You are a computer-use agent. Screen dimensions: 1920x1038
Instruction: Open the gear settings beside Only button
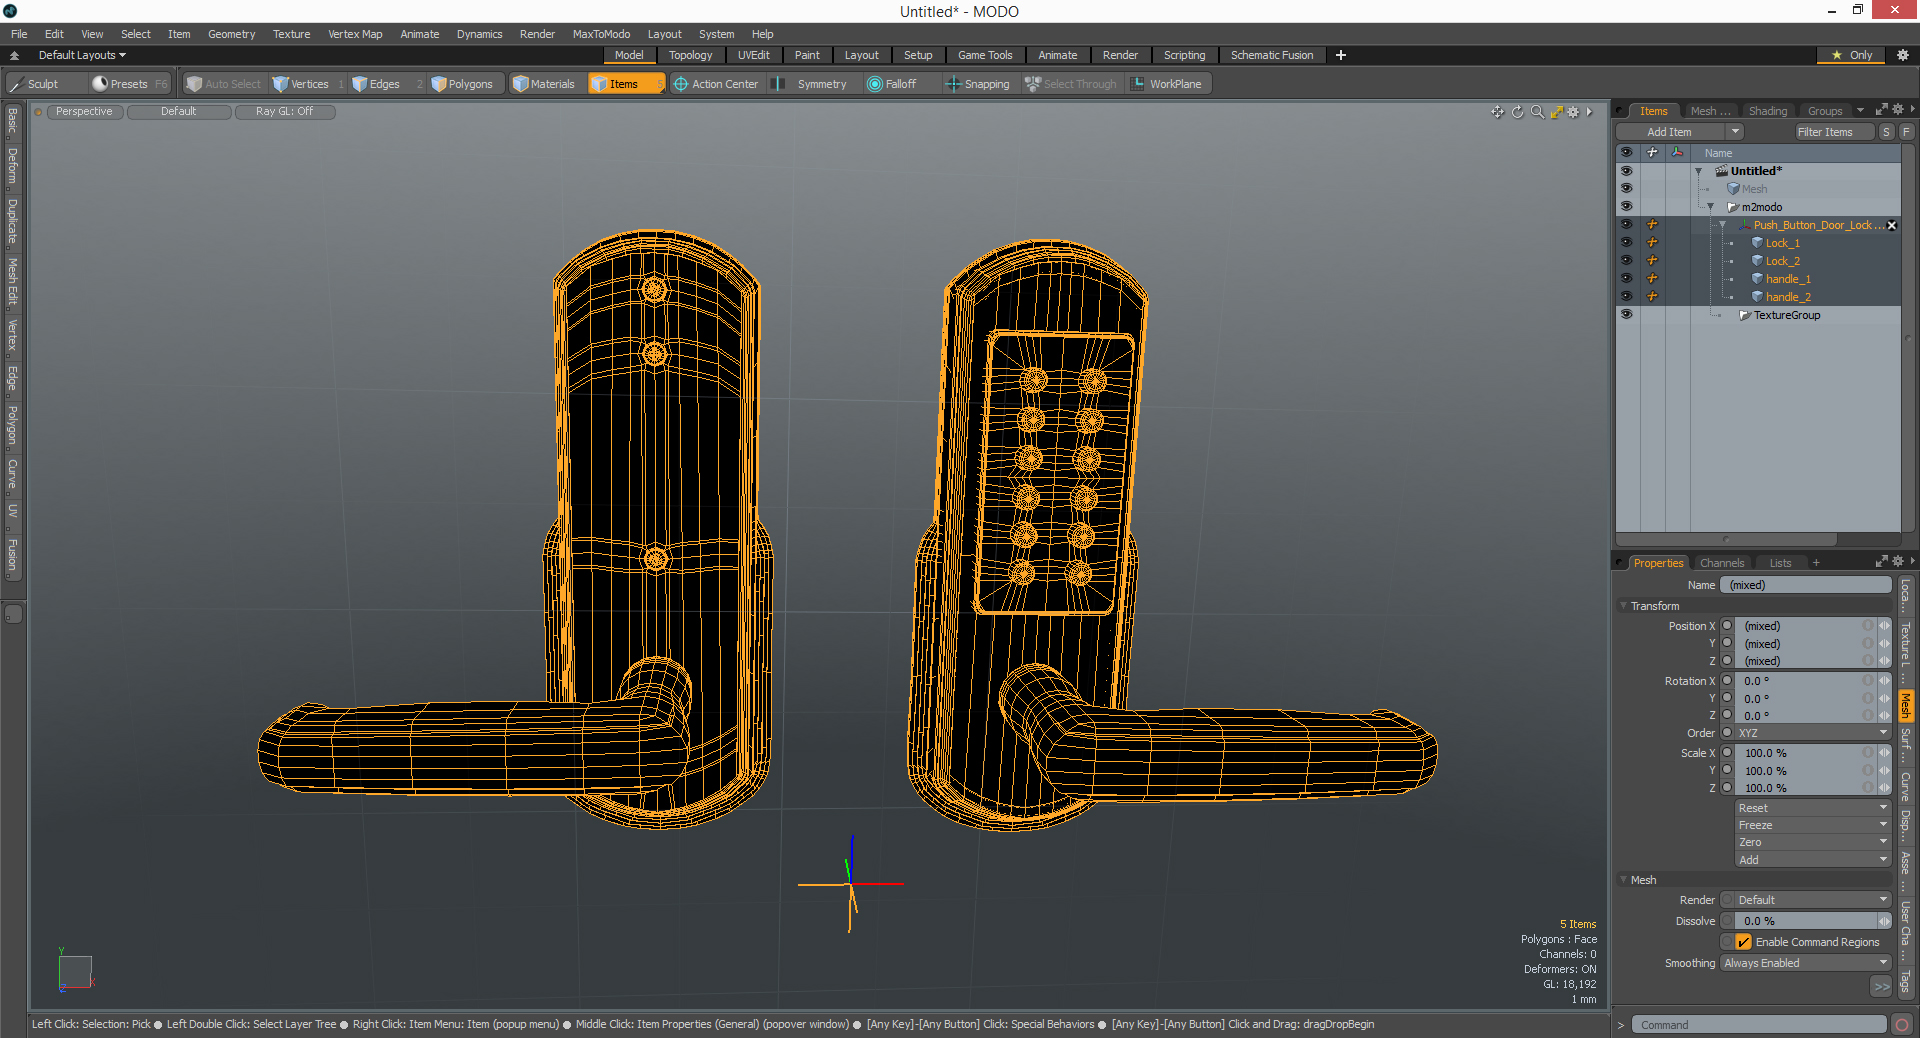[x=1903, y=55]
